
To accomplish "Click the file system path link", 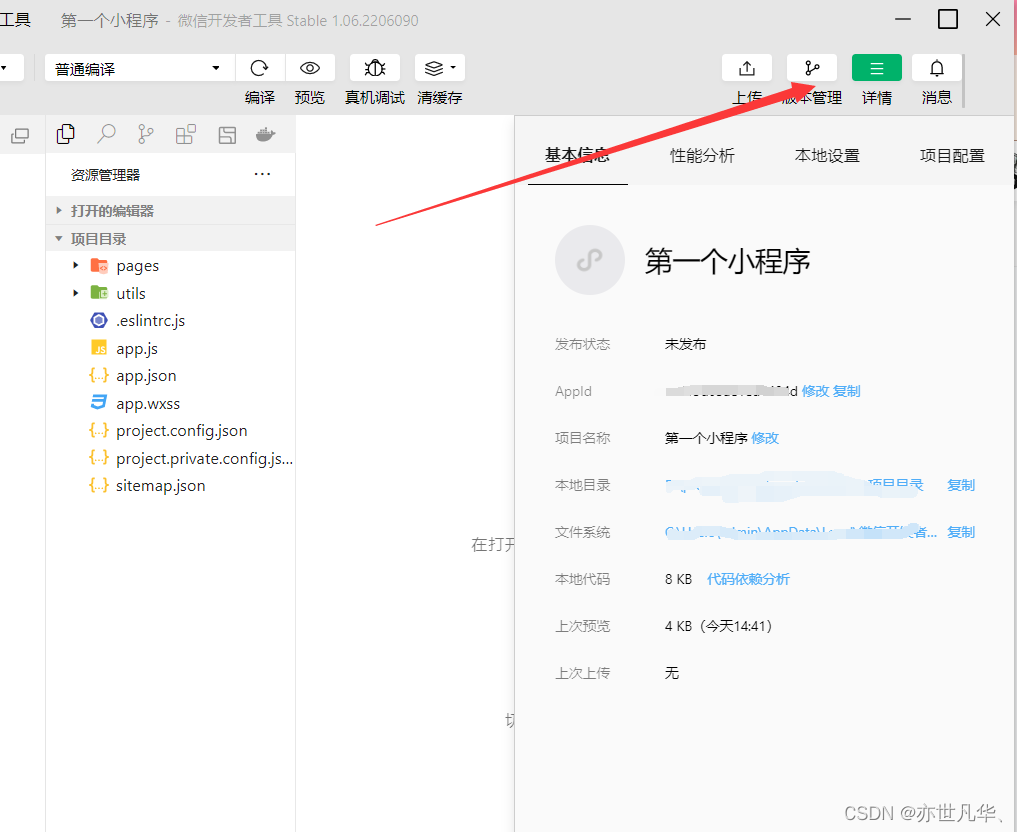I will 800,532.
